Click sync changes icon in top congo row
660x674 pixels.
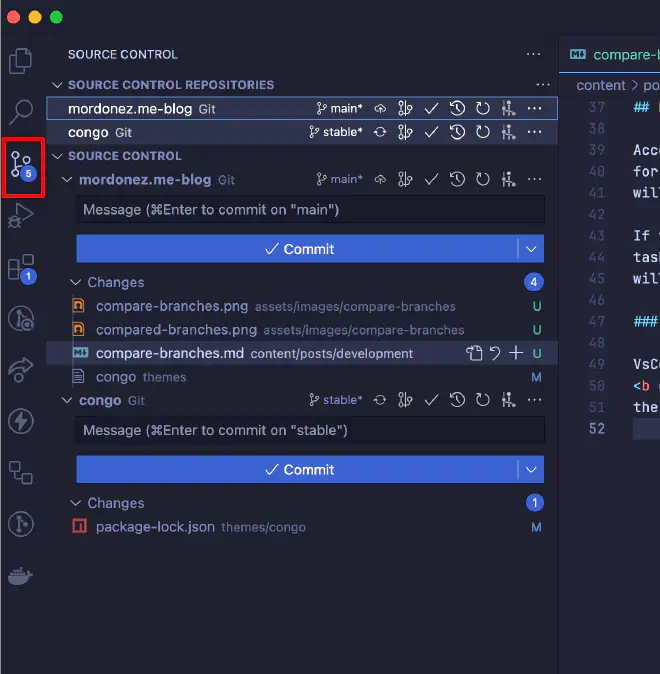(x=380, y=132)
